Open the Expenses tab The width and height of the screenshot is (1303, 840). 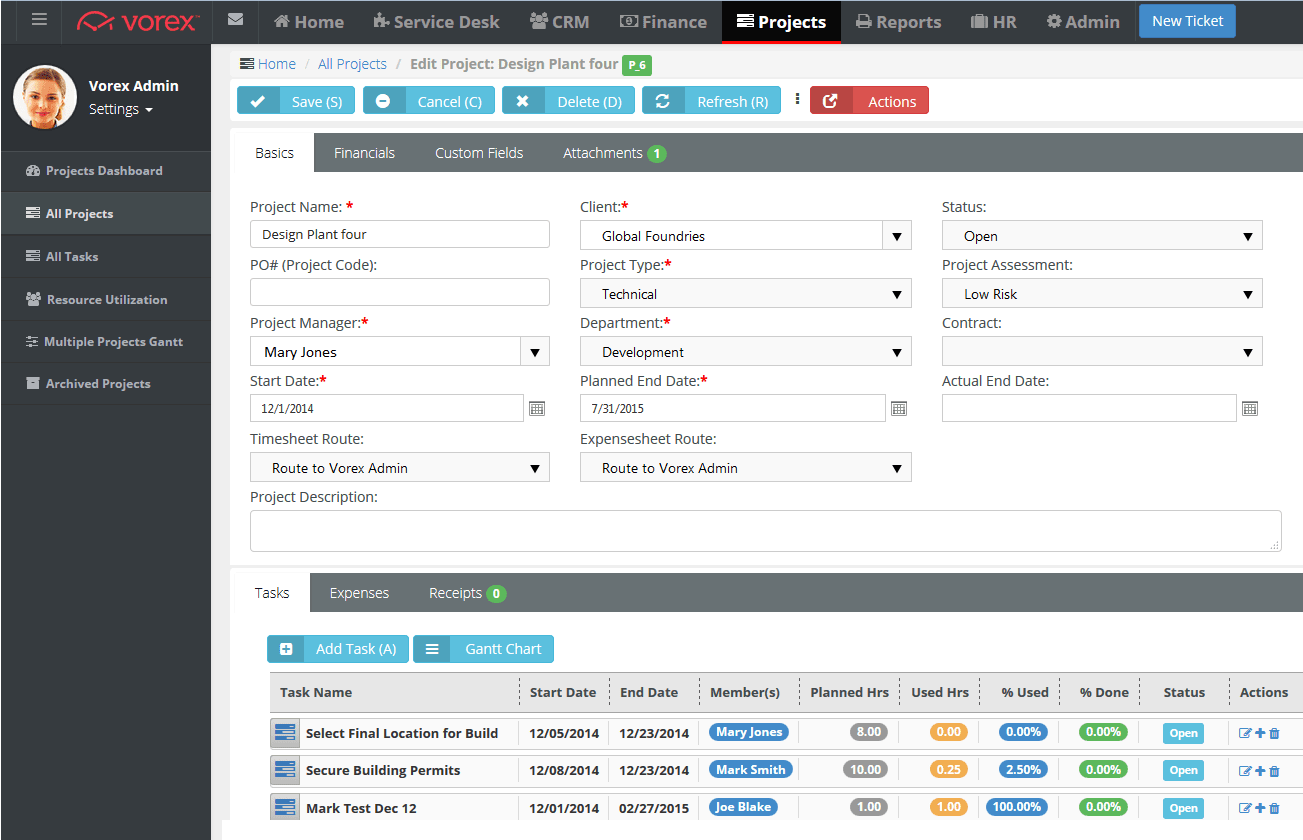pyautogui.click(x=359, y=593)
